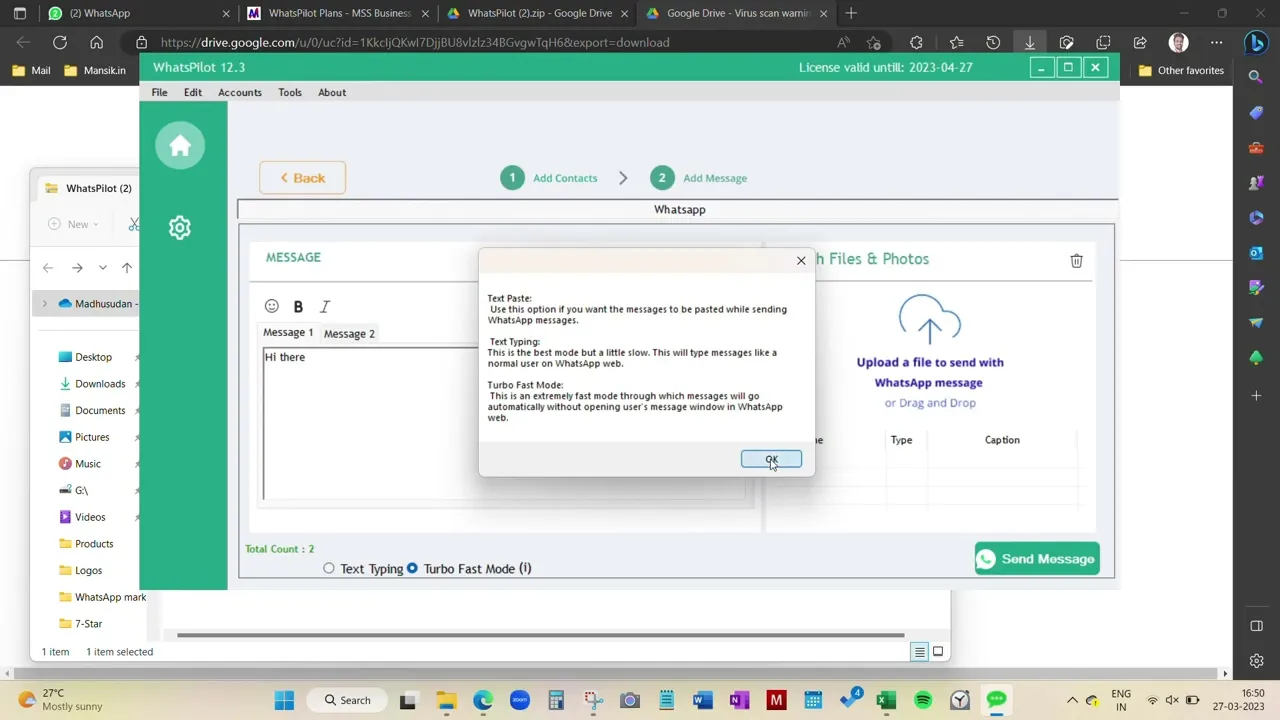Select Pictures in Explorer sidebar
1280x720 pixels.
84,437
